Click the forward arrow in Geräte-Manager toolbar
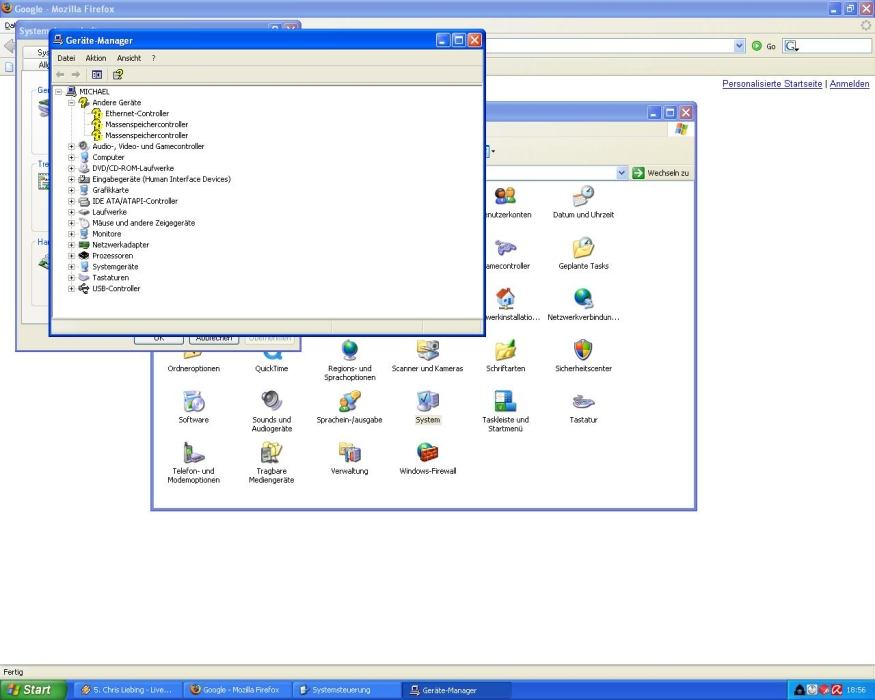The image size is (875, 700). click(75, 74)
